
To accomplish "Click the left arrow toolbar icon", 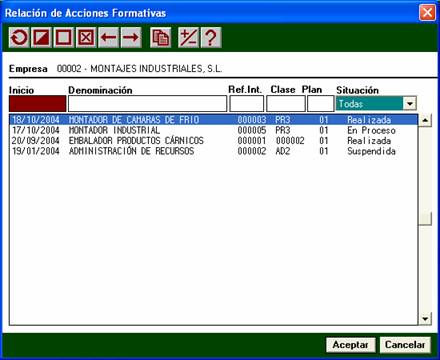I will pyautogui.click(x=109, y=37).
